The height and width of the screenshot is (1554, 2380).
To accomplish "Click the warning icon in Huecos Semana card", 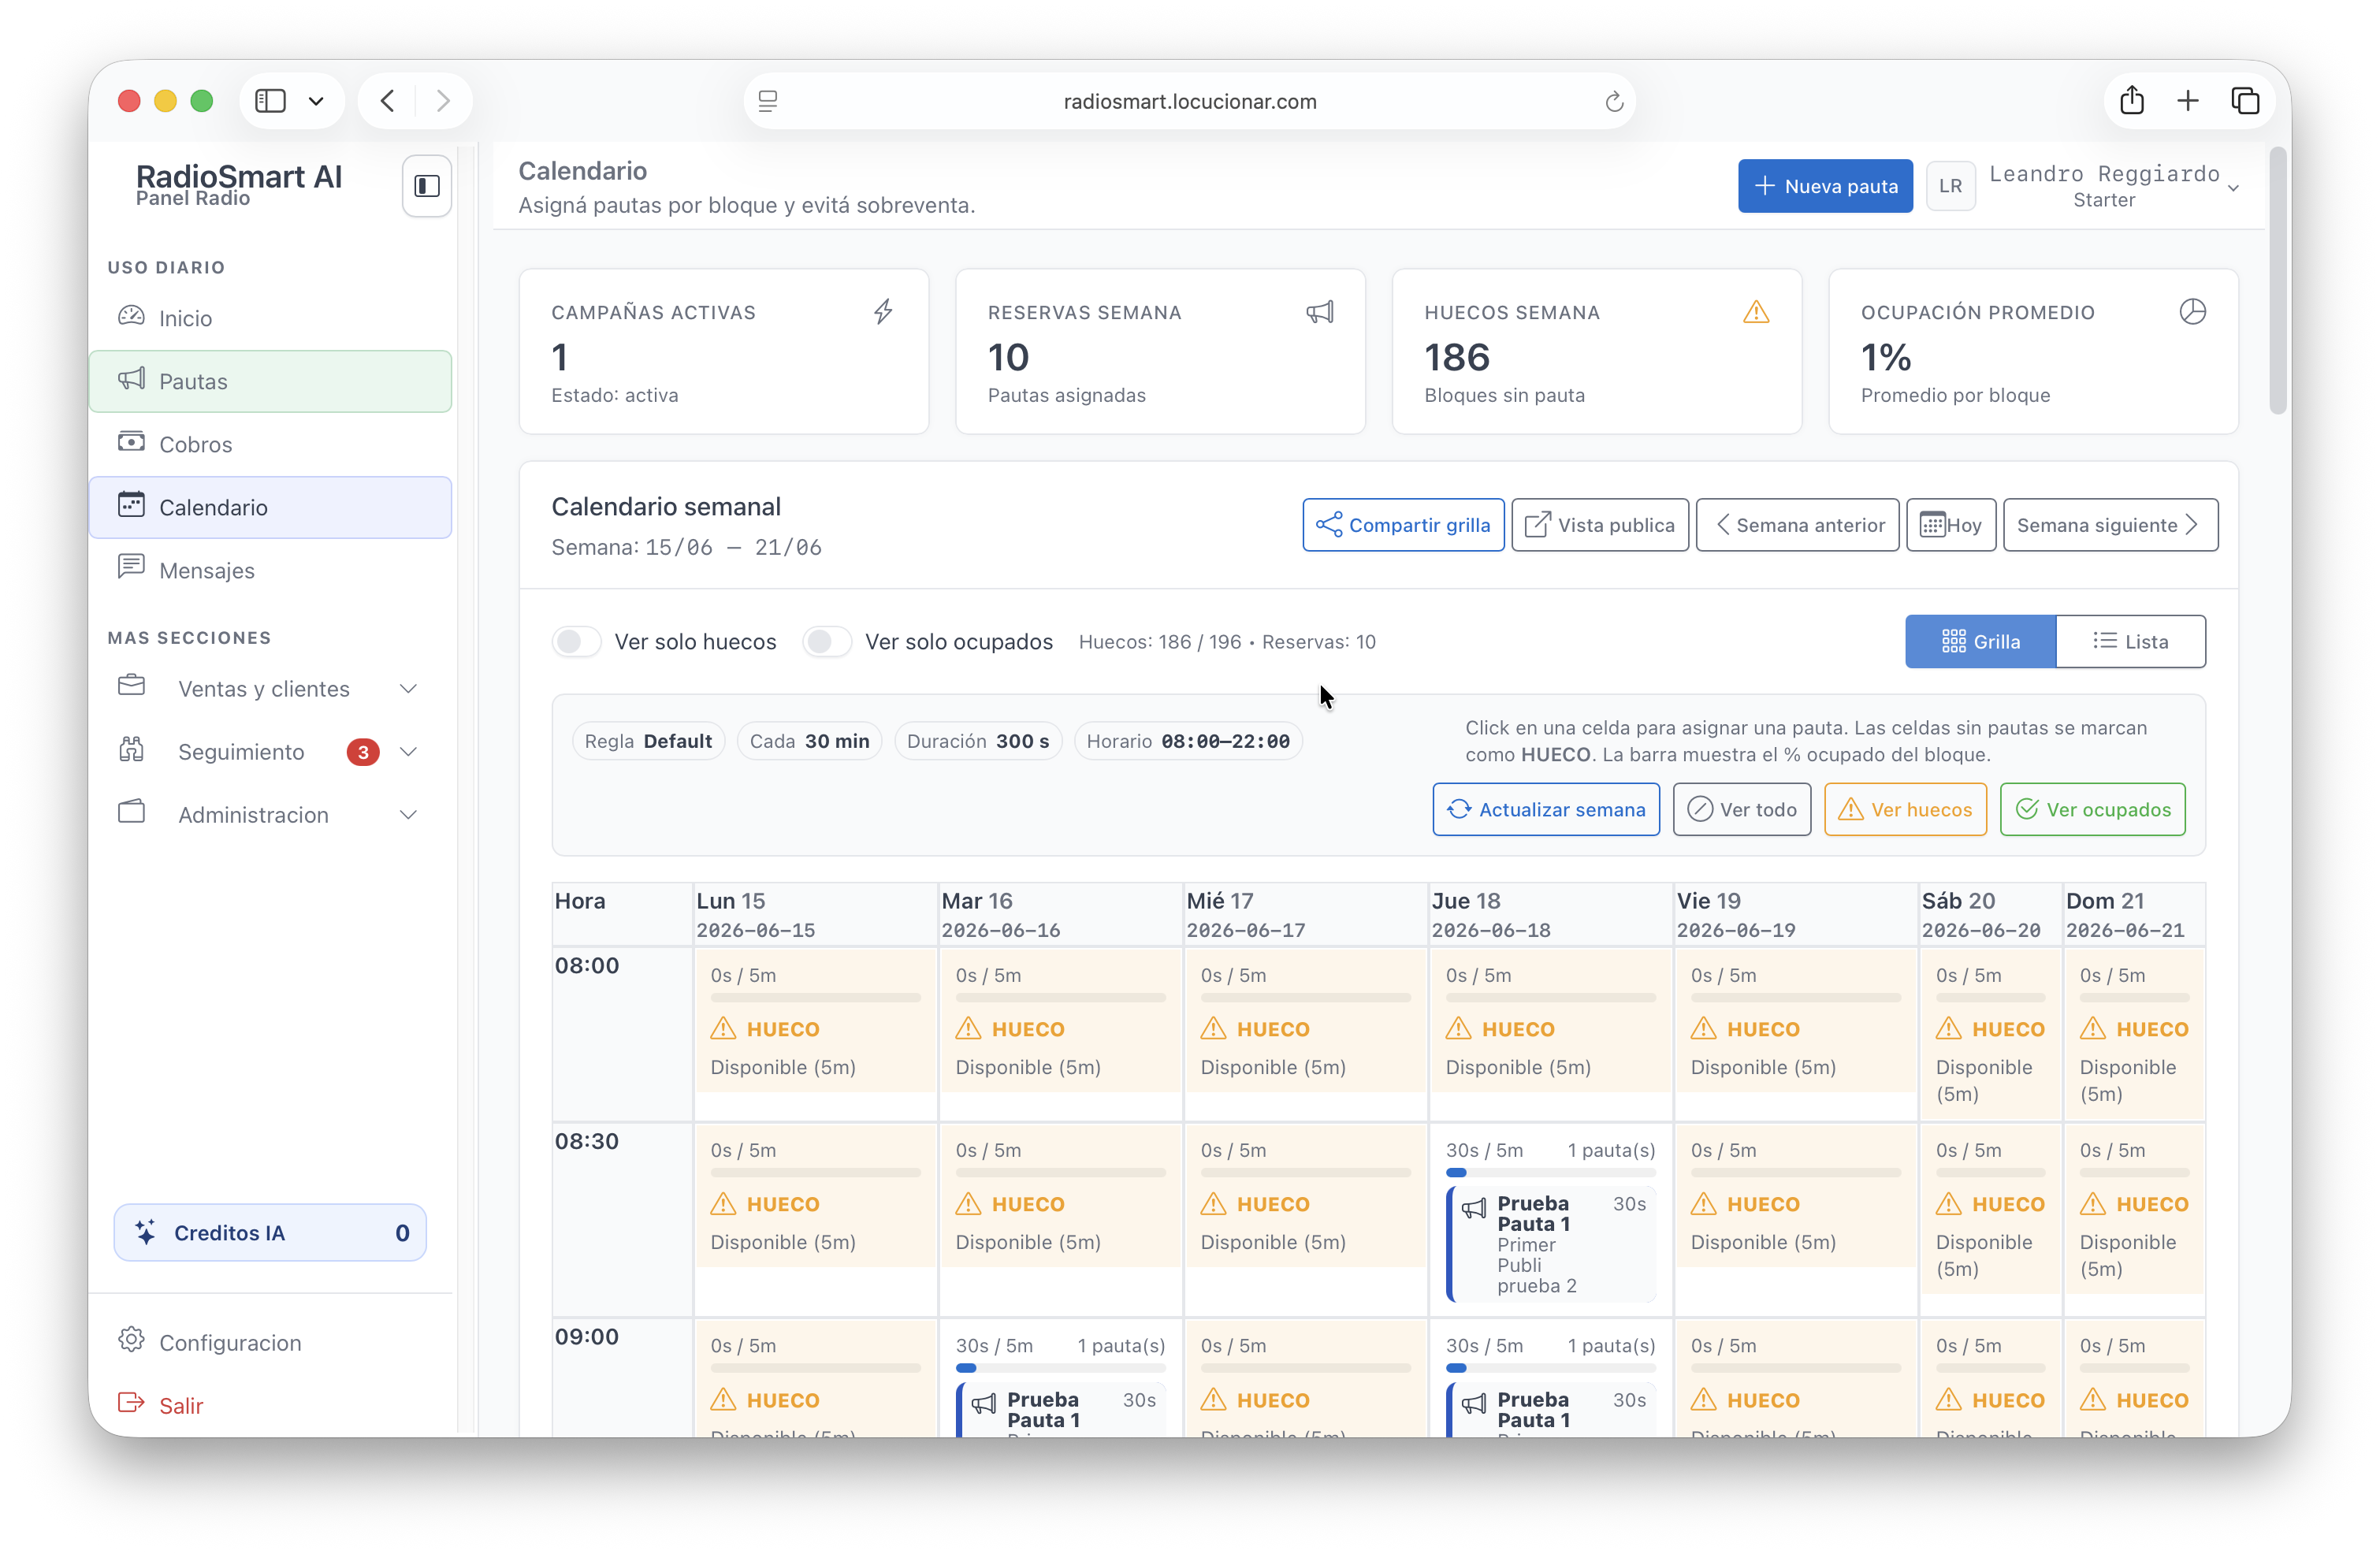I will pos(1756,312).
